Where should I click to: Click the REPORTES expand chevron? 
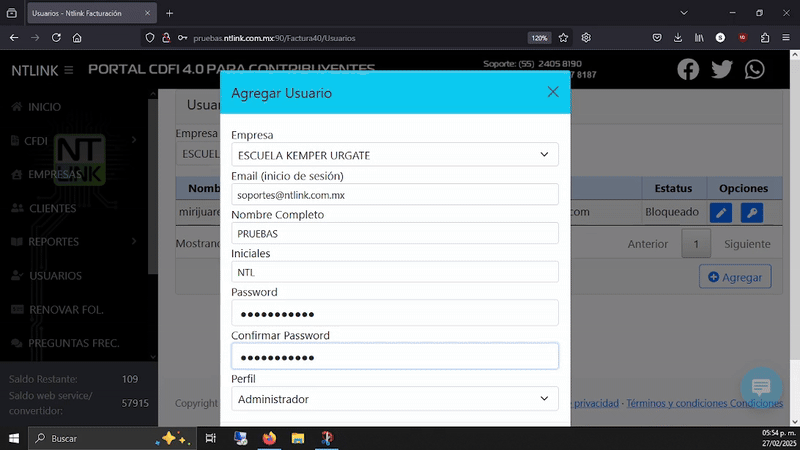coord(134,241)
